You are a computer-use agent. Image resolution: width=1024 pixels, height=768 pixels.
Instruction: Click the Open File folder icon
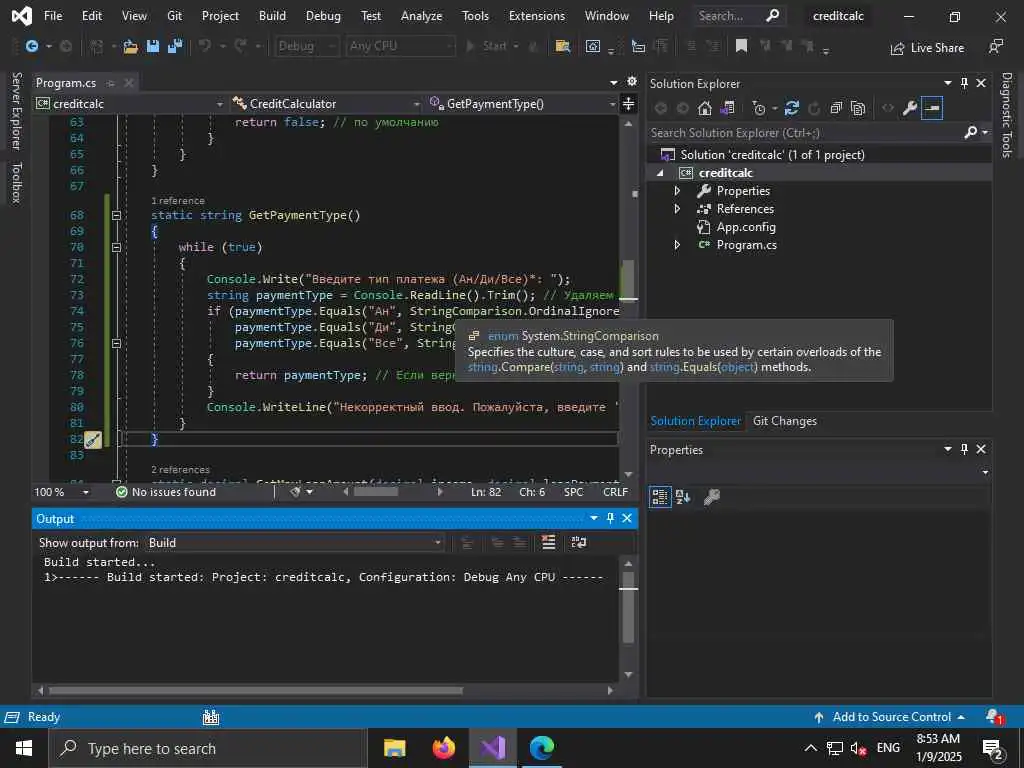tap(131, 46)
